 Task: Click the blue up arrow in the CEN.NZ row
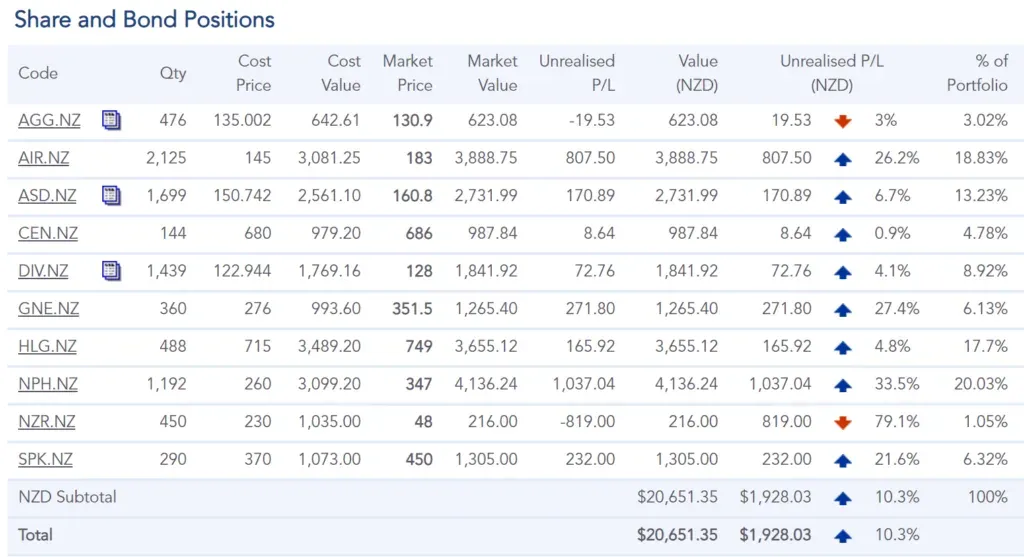(x=842, y=234)
